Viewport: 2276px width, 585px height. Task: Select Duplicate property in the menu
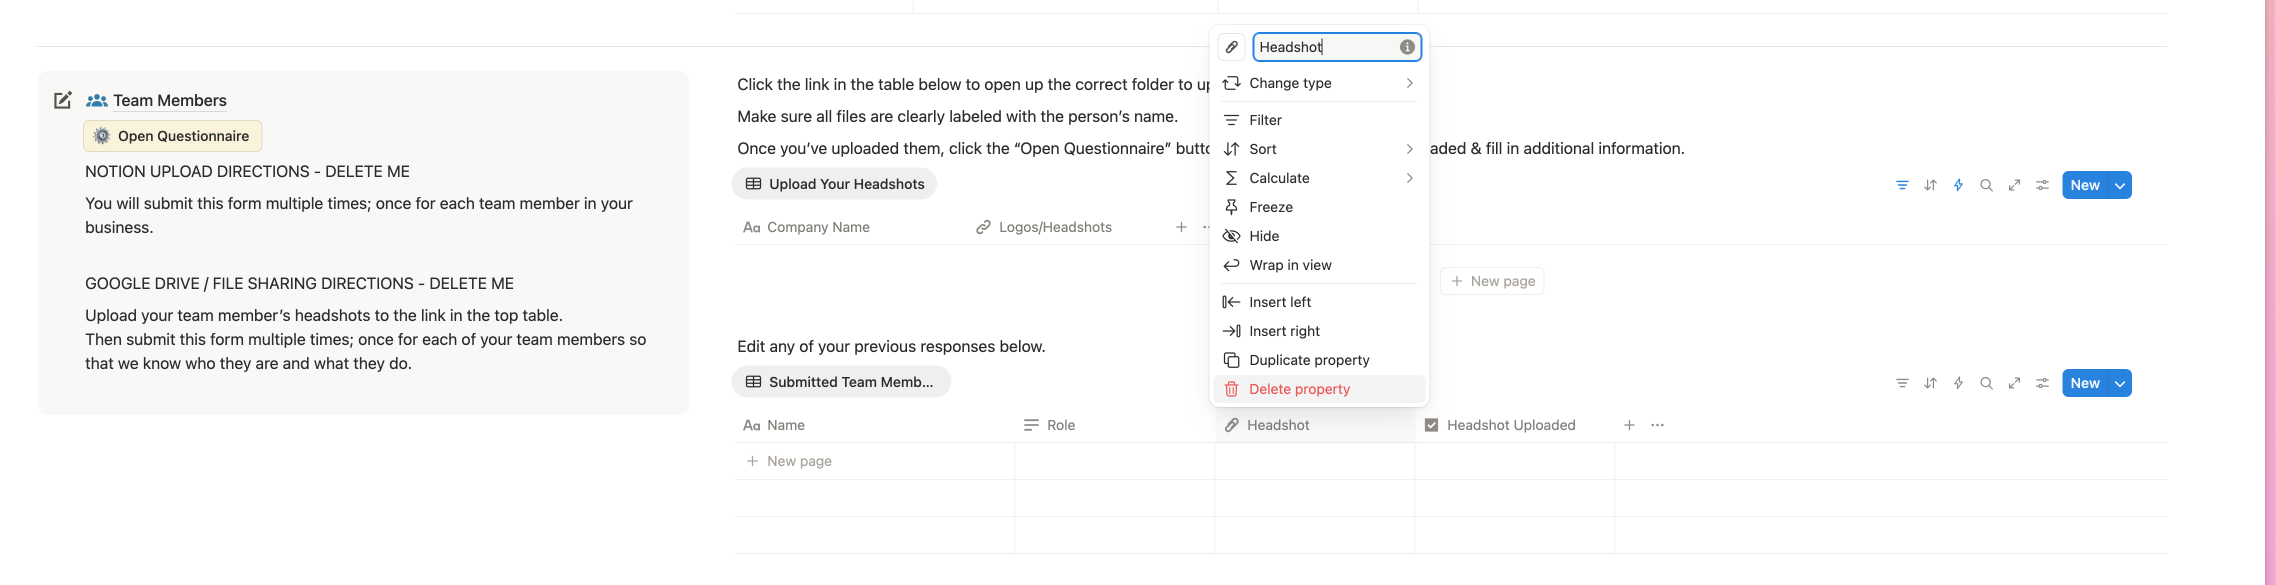[x=1309, y=360]
